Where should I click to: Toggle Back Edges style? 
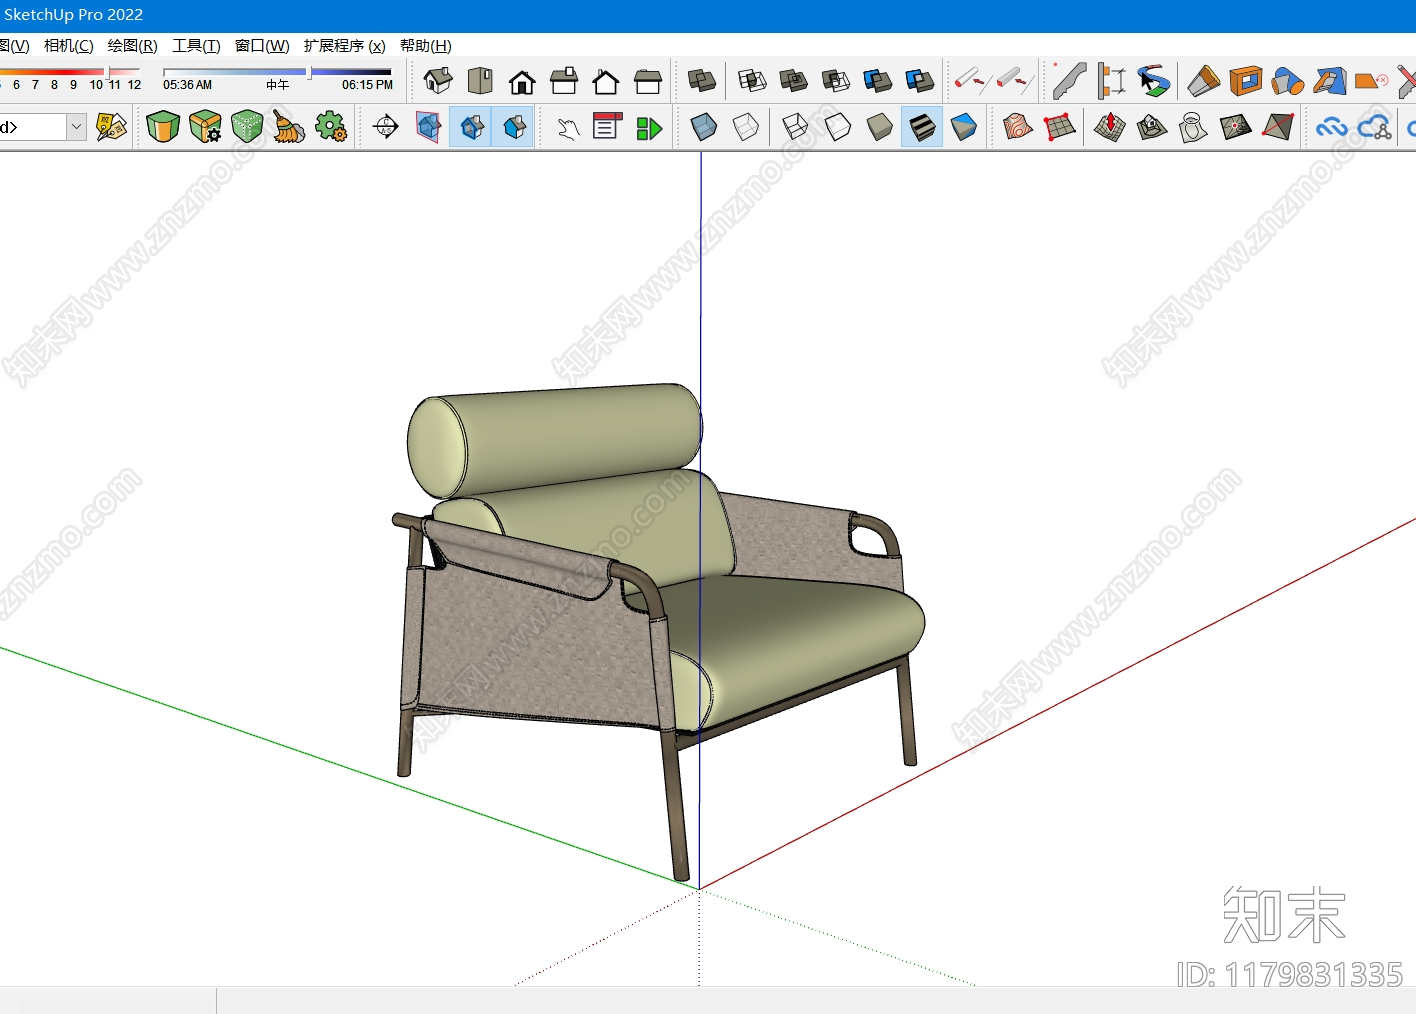coord(746,127)
